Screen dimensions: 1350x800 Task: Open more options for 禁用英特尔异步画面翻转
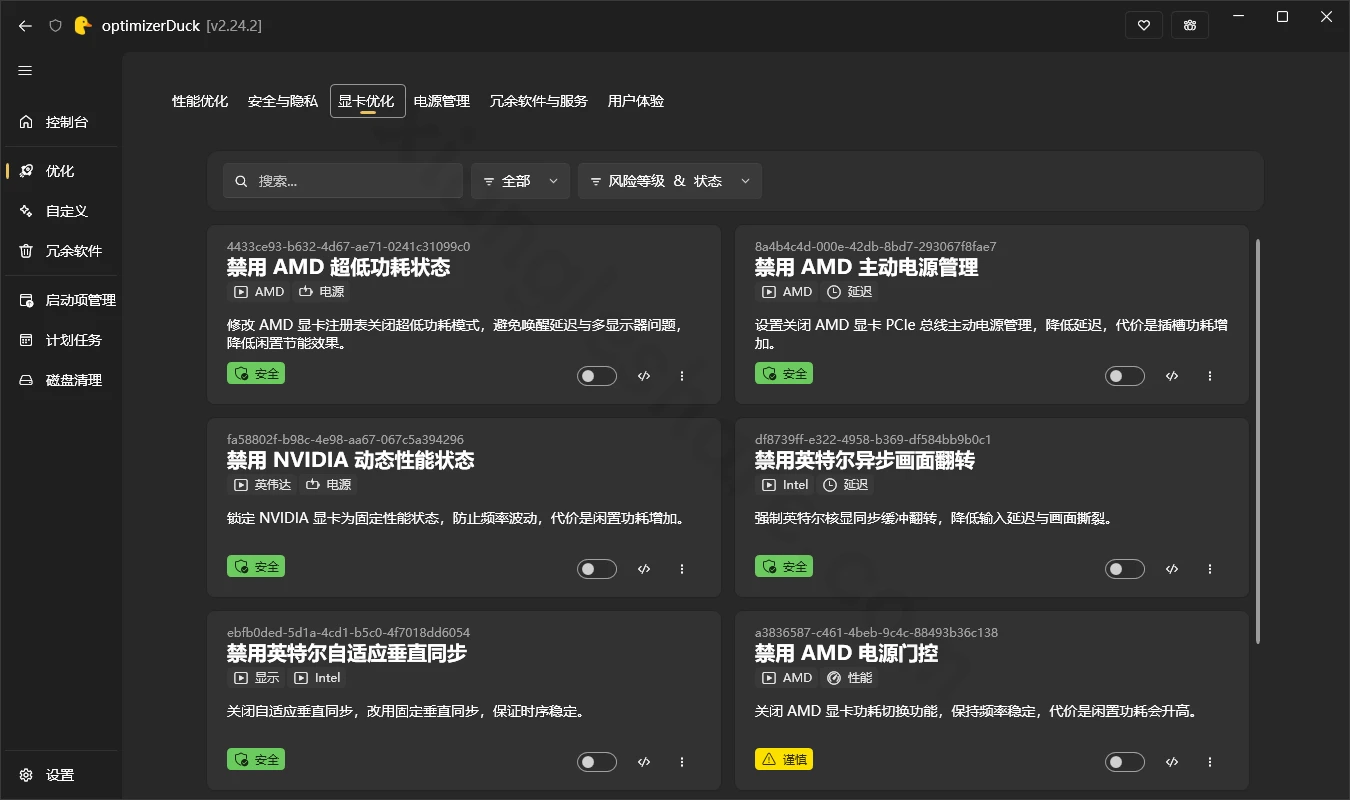tap(1210, 569)
